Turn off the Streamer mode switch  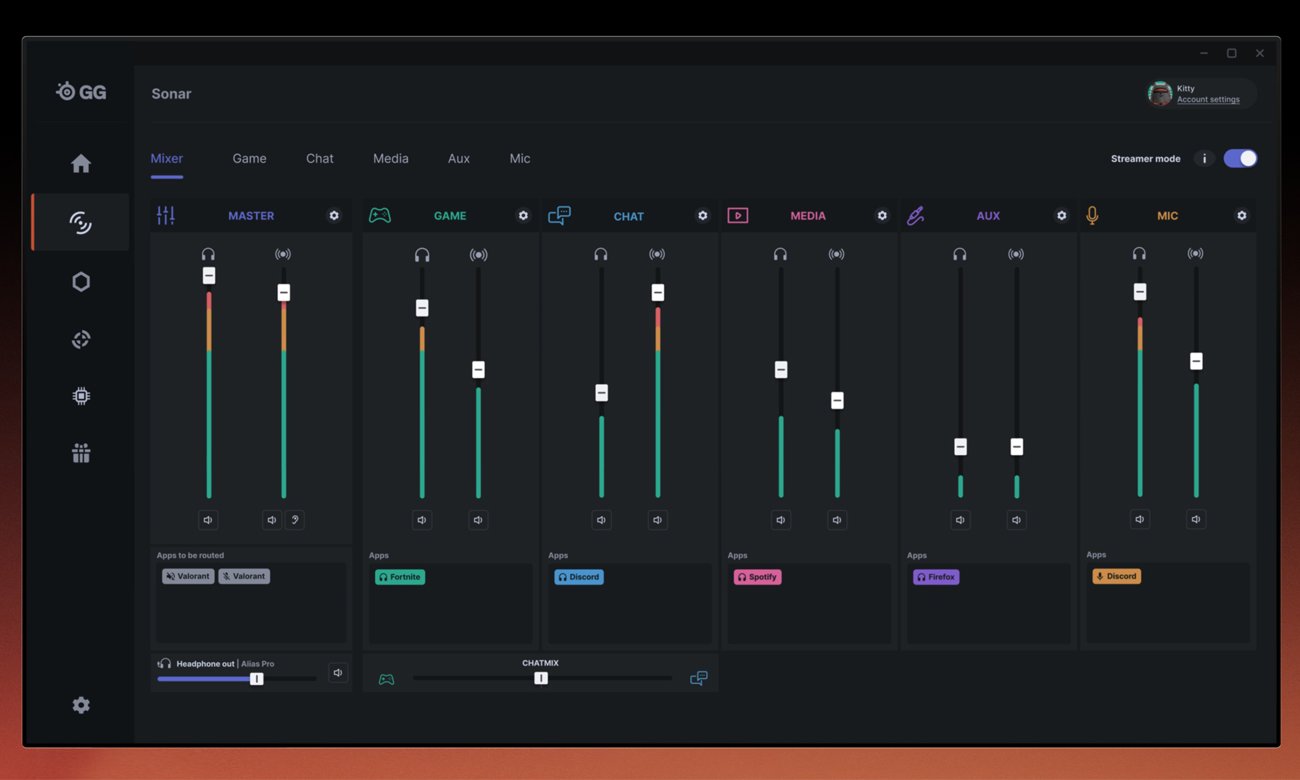[x=1240, y=158]
